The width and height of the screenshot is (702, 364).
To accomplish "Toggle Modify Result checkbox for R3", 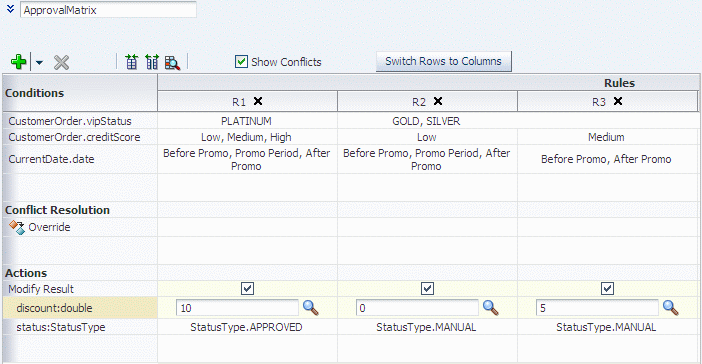I will point(608,288).
